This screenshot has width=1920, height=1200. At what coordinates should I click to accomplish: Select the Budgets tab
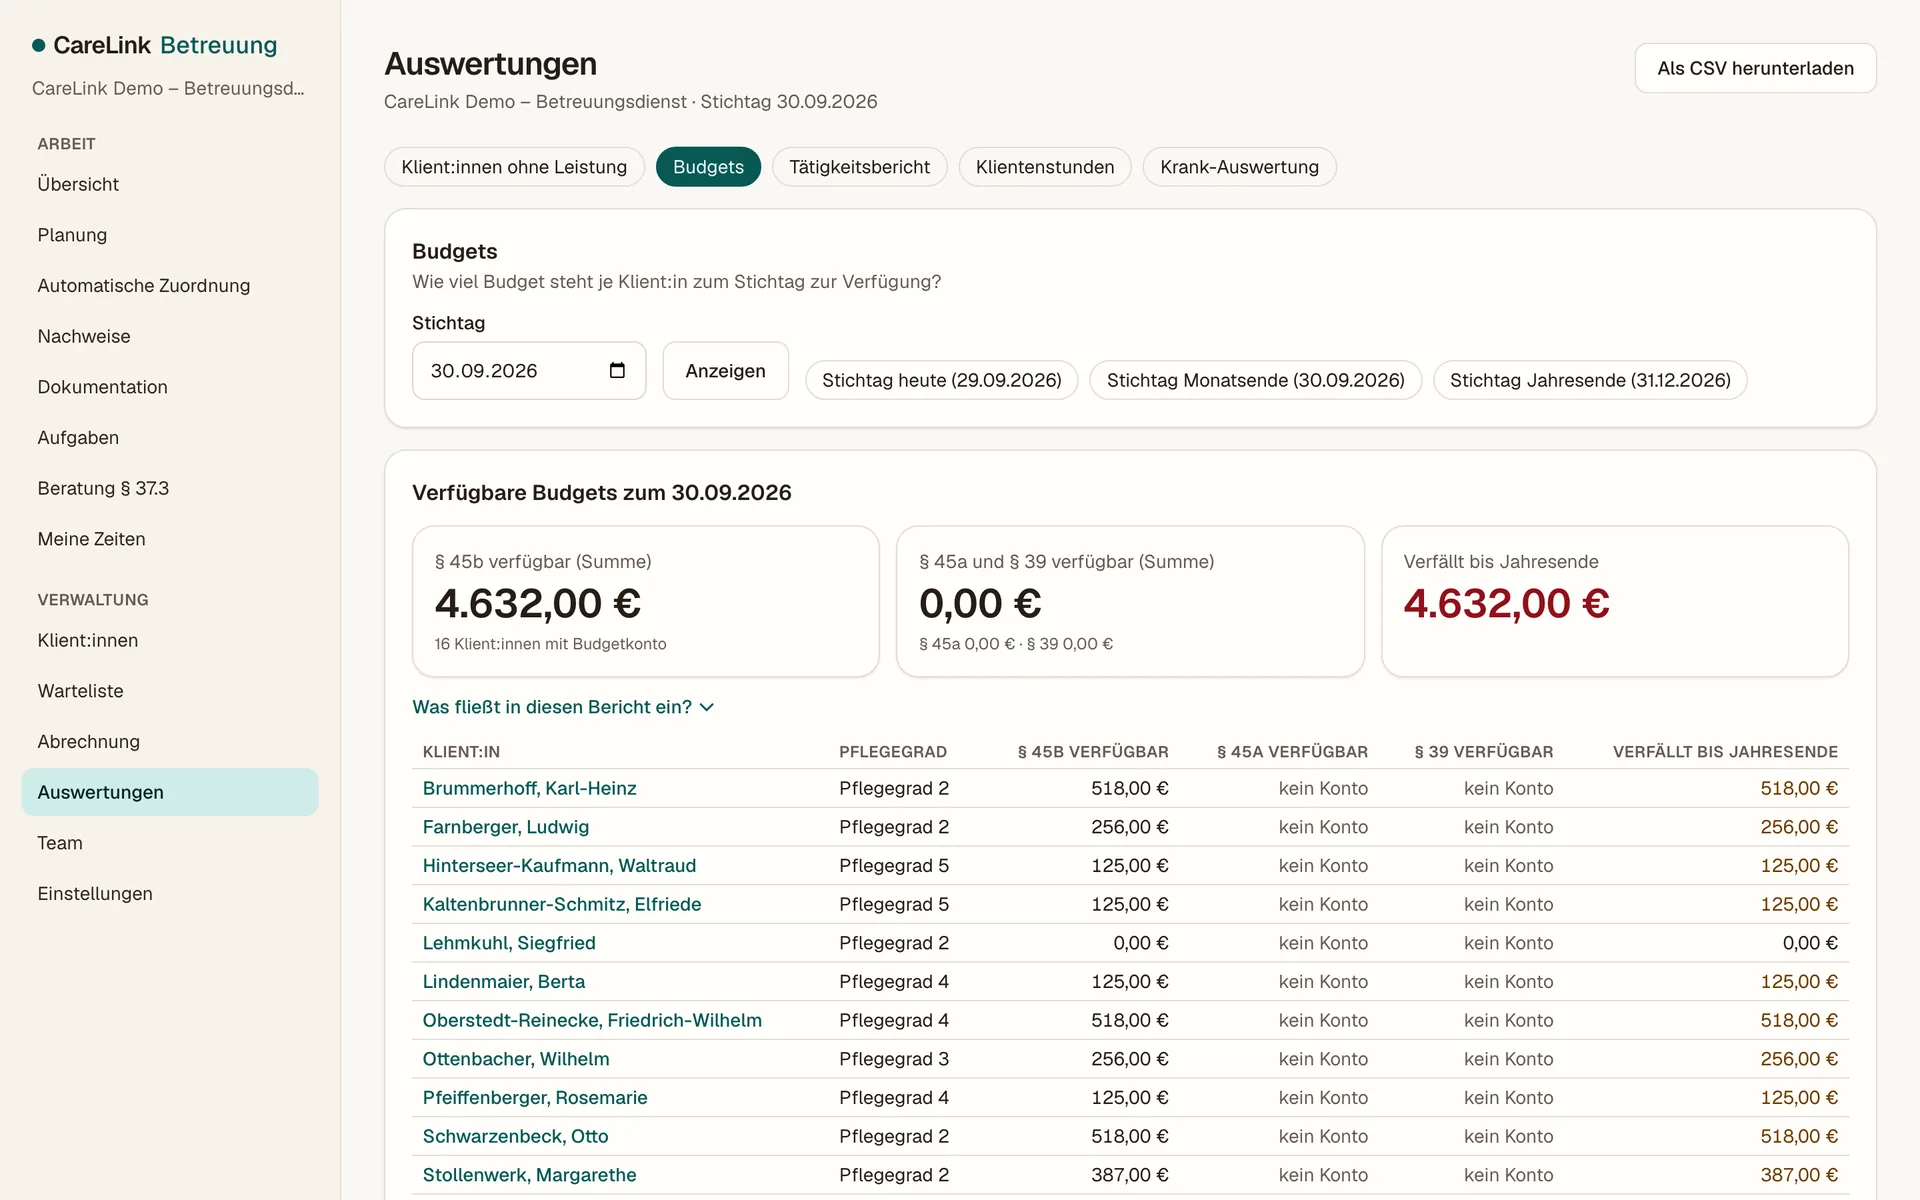point(708,167)
